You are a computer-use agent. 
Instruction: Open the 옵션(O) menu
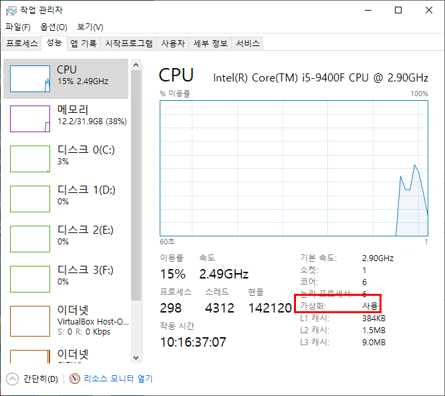point(54,27)
